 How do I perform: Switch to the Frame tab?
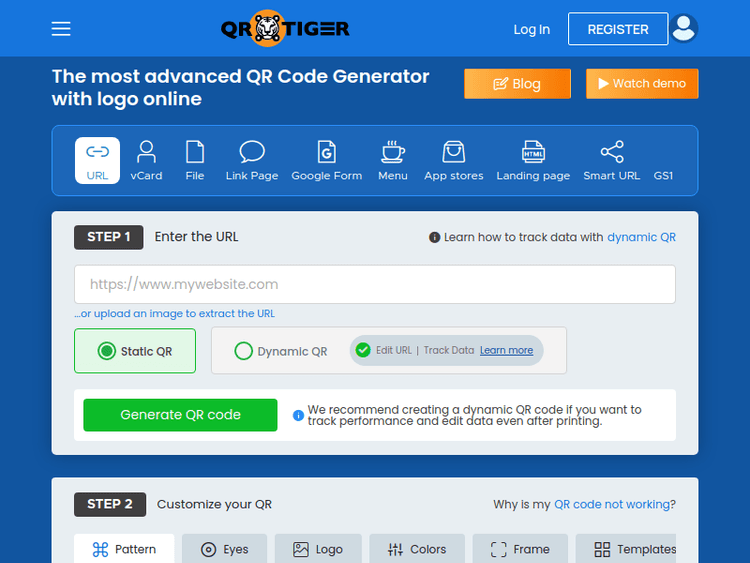coord(520,549)
